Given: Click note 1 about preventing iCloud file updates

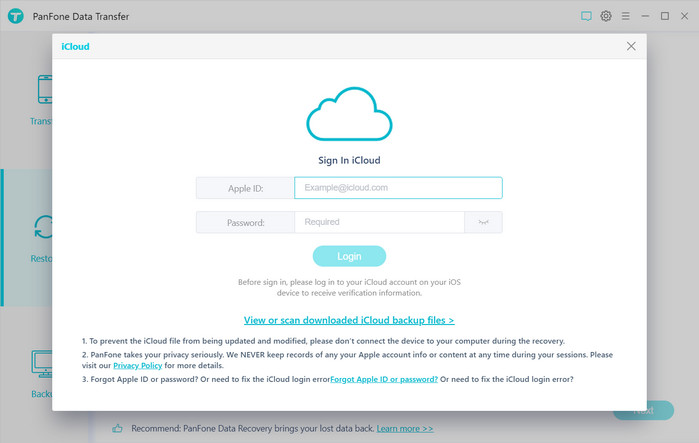Looking at the screenshot, I should [323, 341].
